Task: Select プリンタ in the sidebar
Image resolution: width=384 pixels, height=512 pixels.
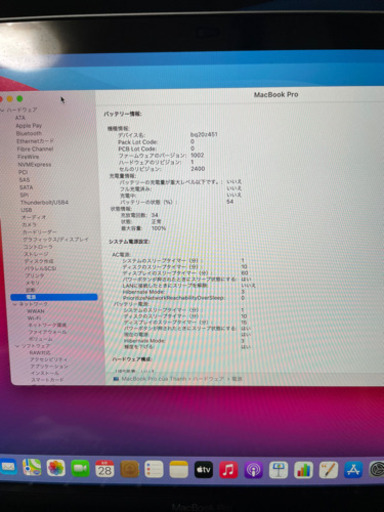Action: 35,276
